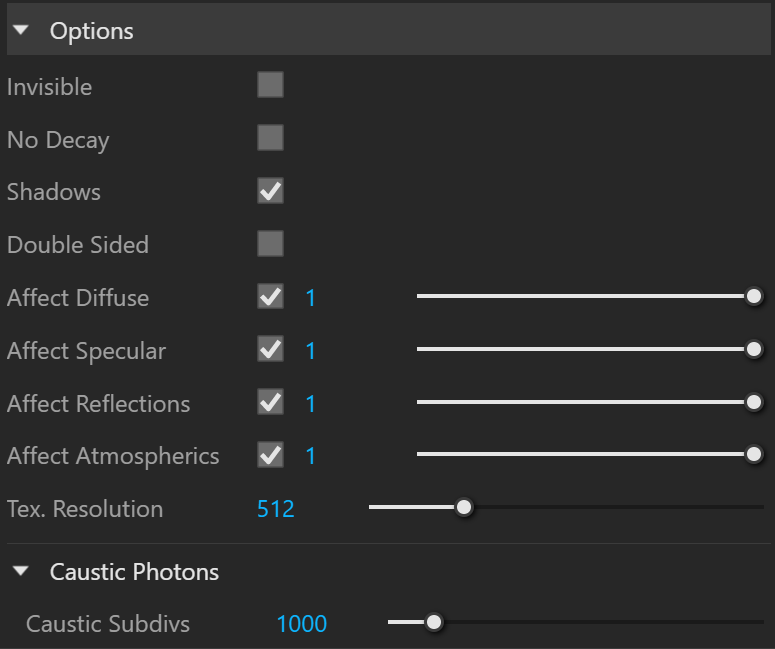
Task: Collapse the Options section triangle
Action: [x=21, y=30]
